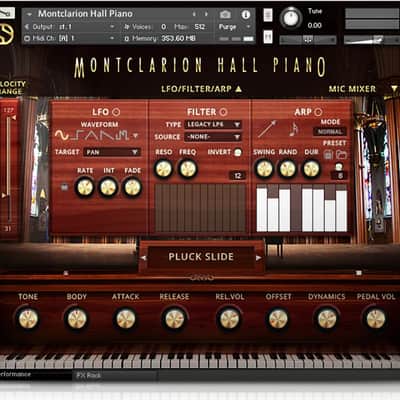Click the RELEASE knob
The image size is (400, 400).
[175, 319]
